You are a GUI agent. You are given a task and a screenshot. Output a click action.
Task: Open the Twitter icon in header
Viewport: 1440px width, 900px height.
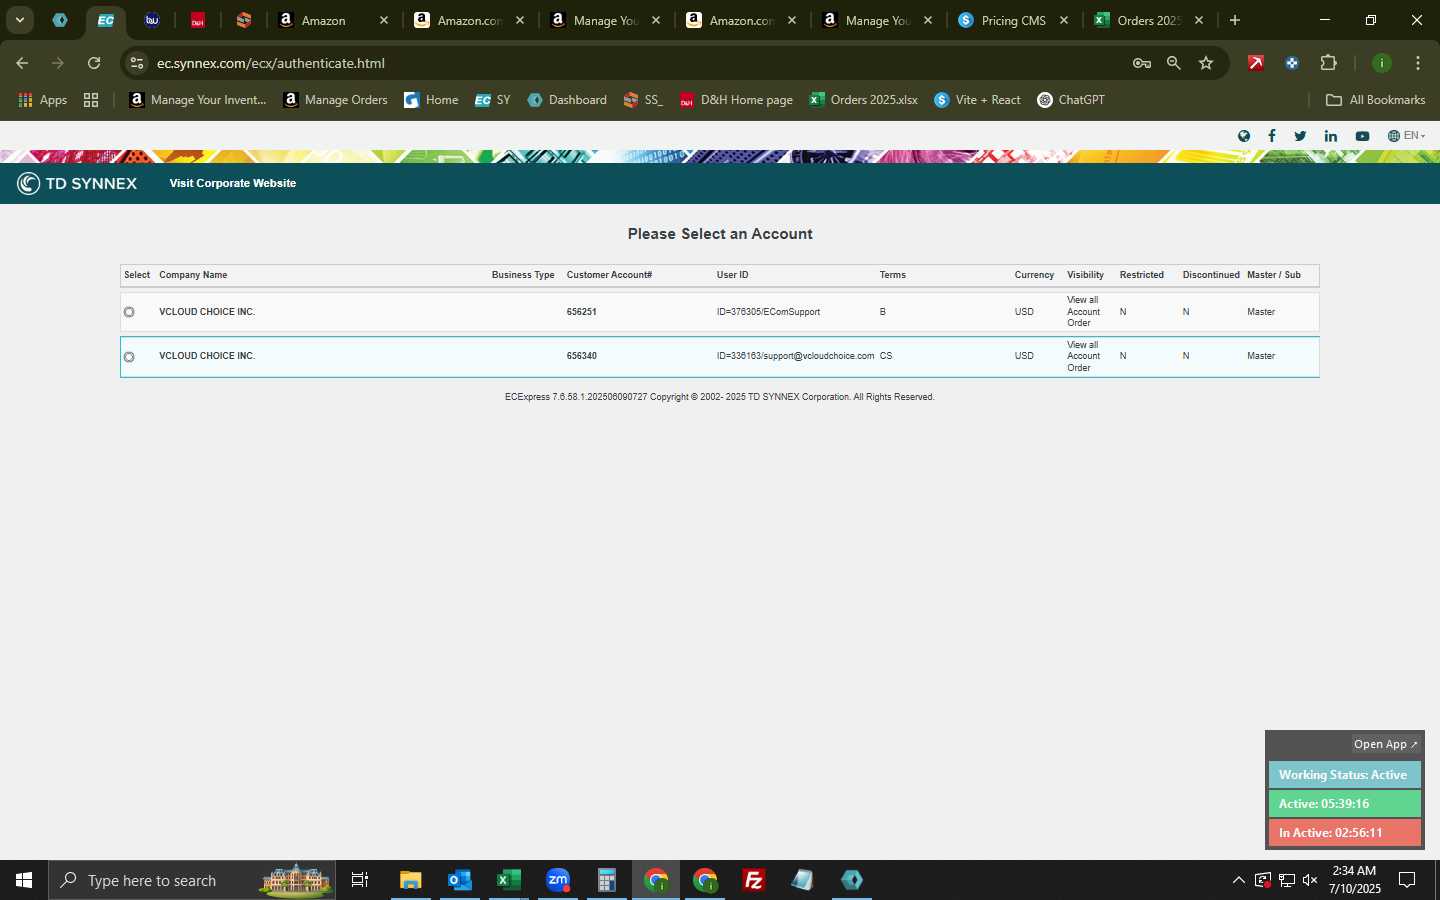tap(1300, 136)
